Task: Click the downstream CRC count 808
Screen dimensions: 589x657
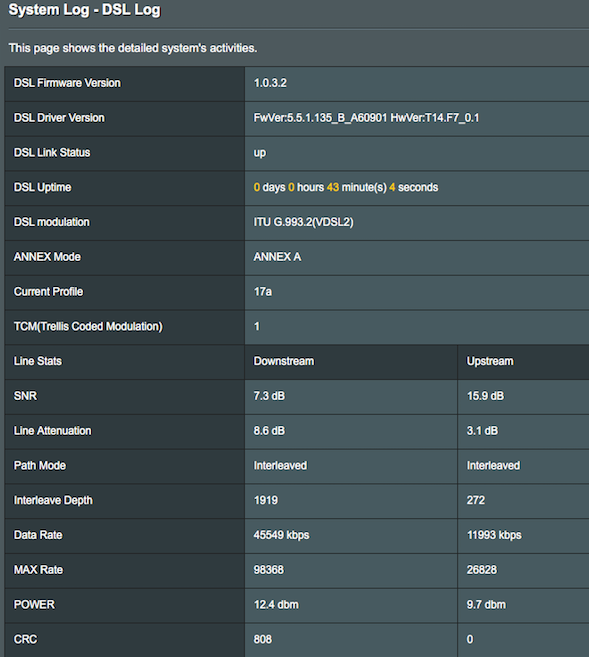Action: click(263, 639)
